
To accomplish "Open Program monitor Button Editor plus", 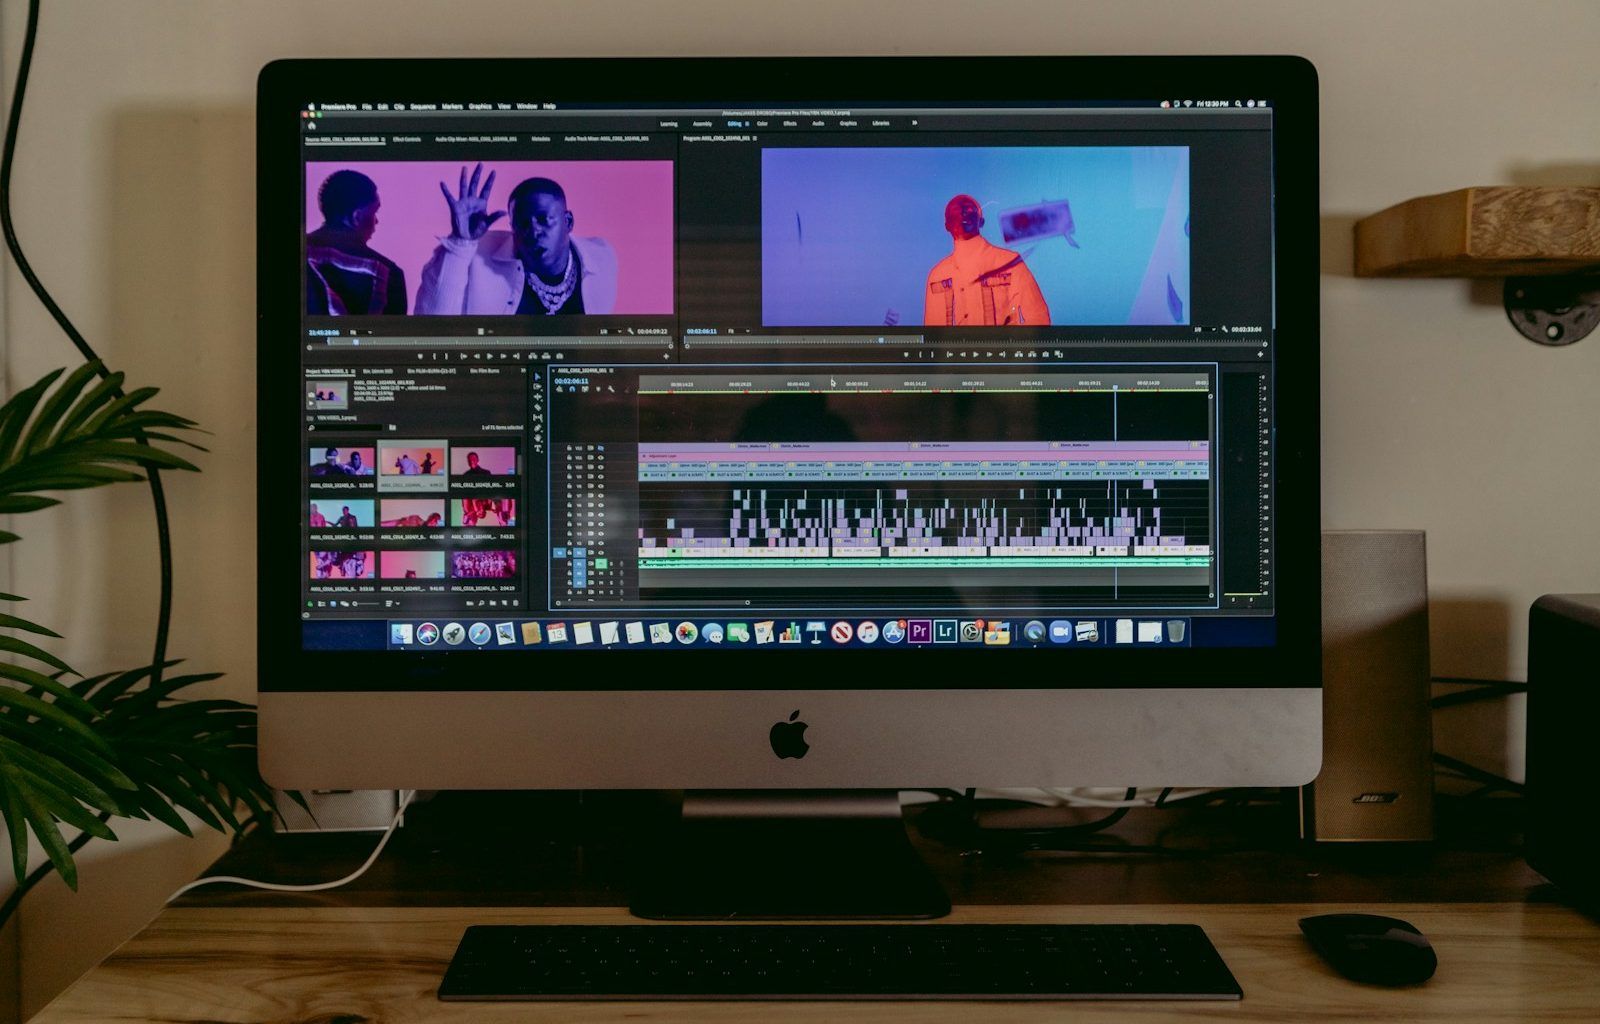I will [x=1260, y=354].
